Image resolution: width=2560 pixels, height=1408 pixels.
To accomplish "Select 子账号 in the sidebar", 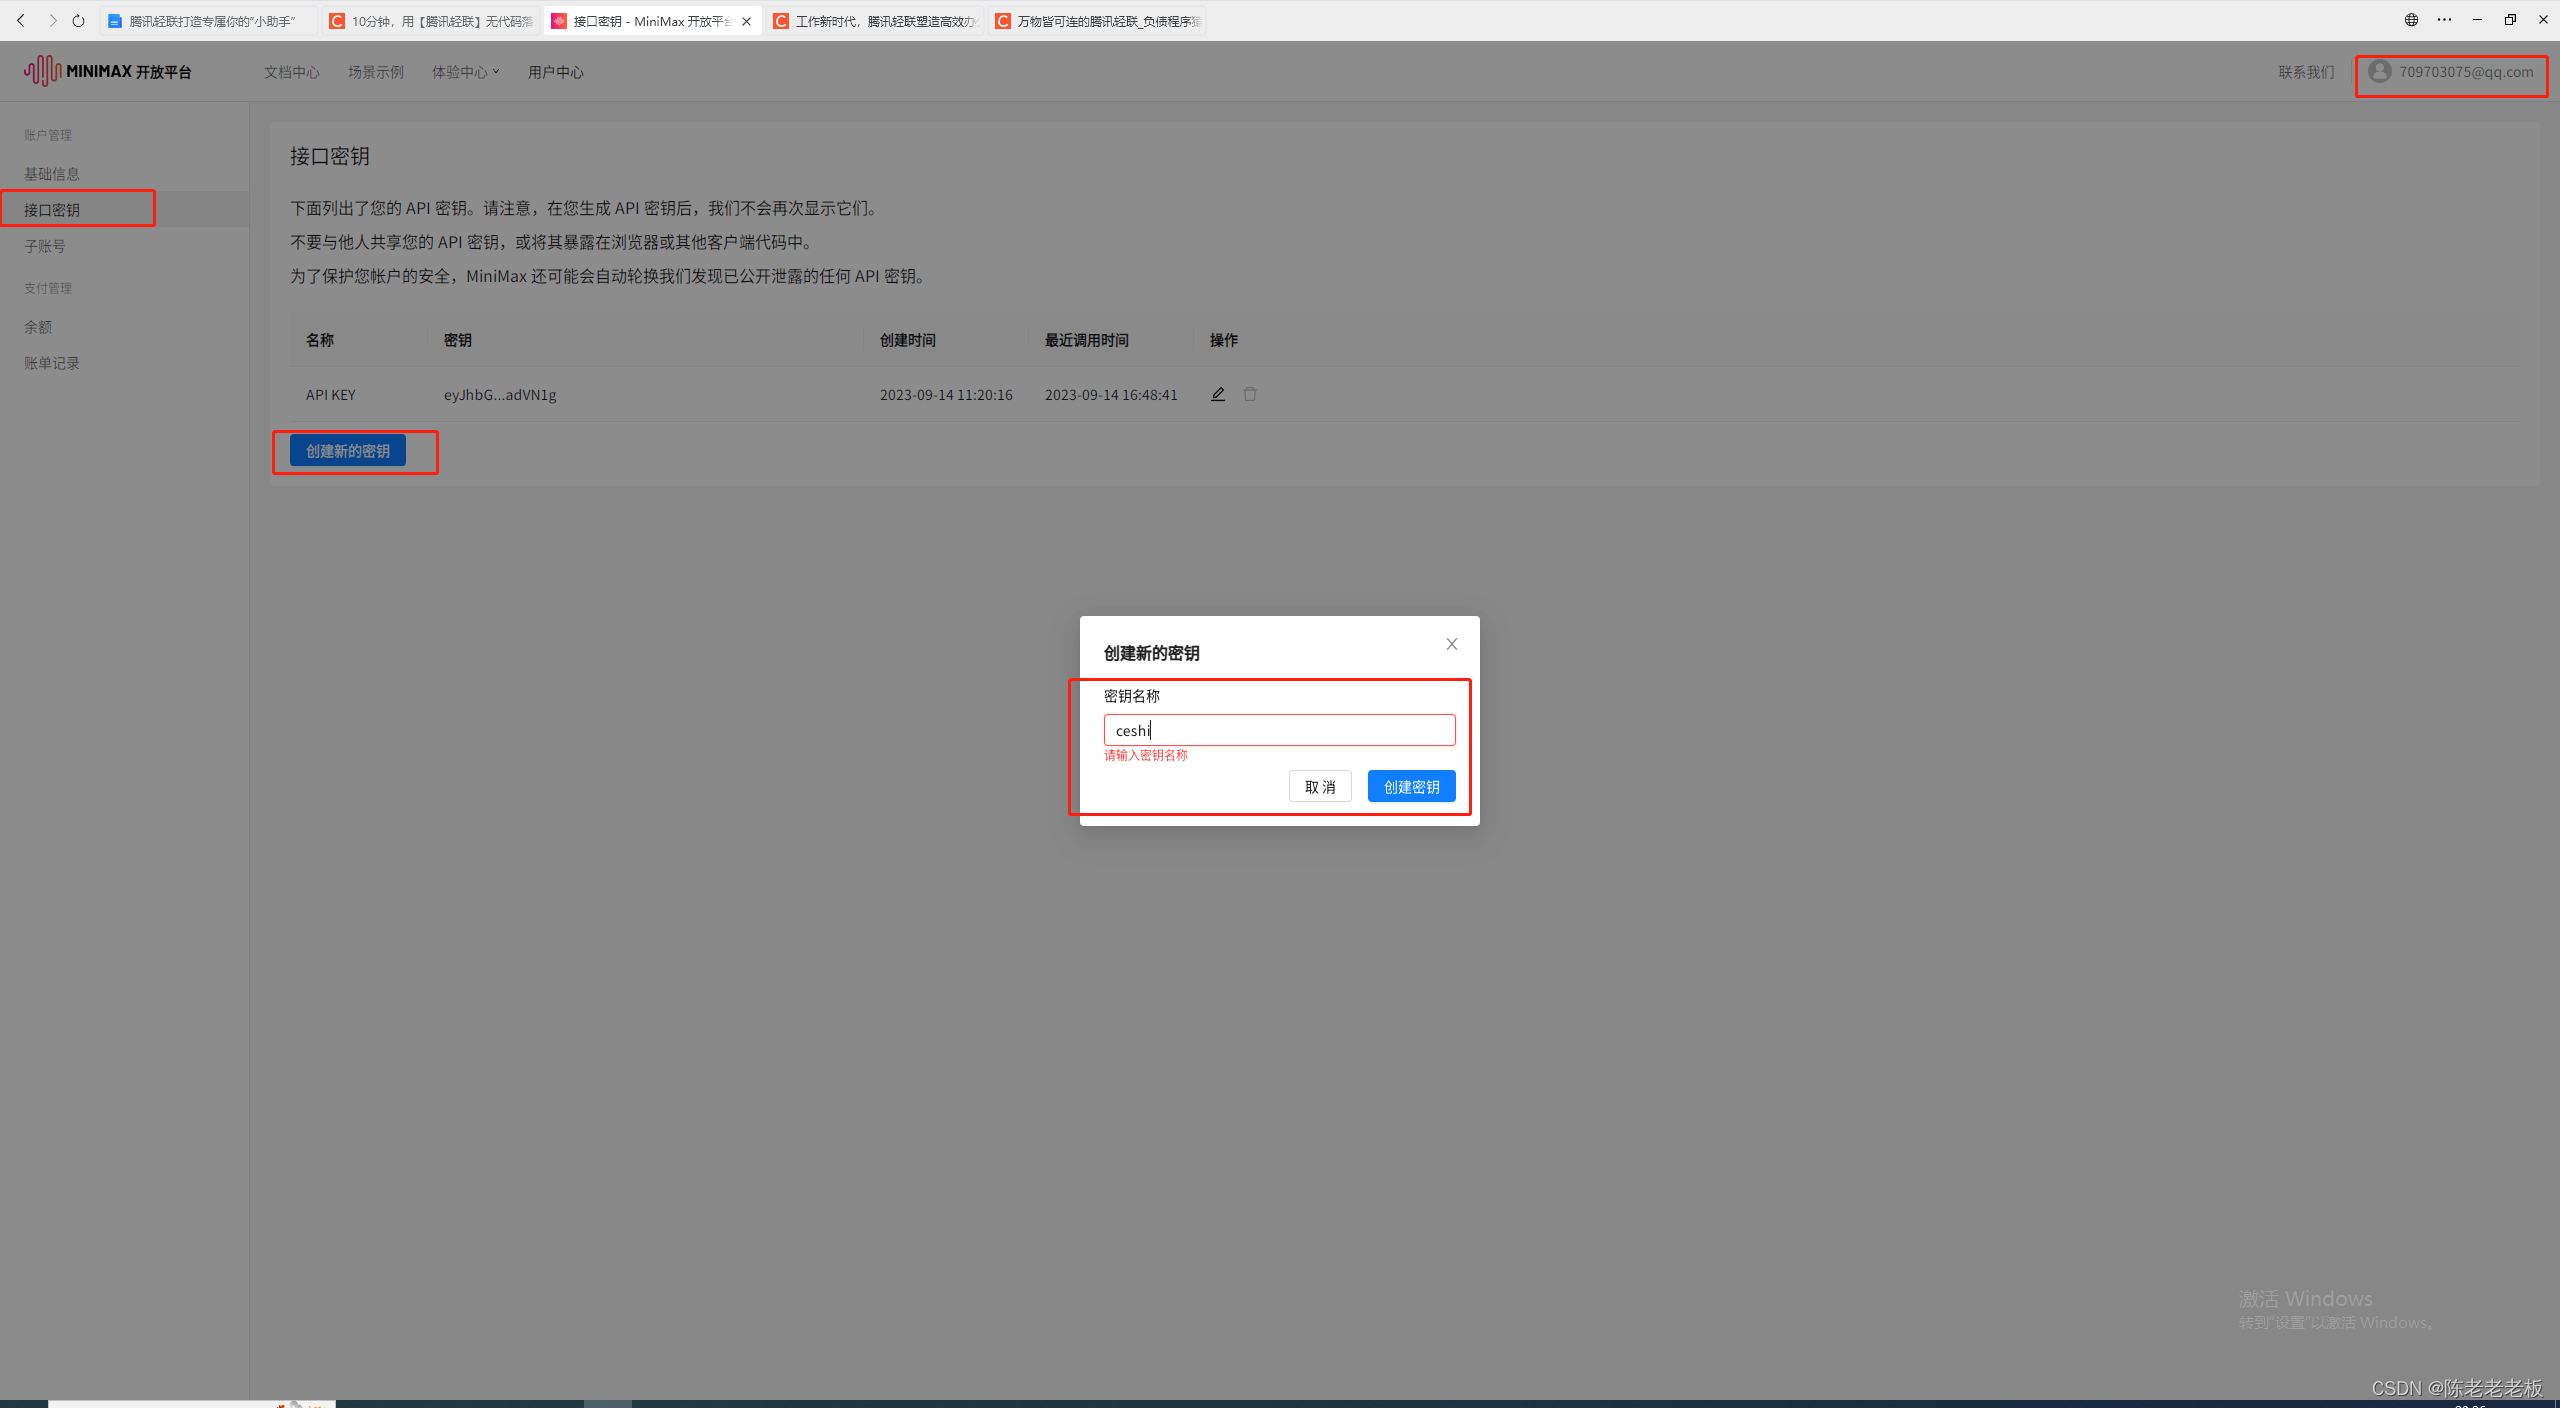I will [x=45, y=246].
